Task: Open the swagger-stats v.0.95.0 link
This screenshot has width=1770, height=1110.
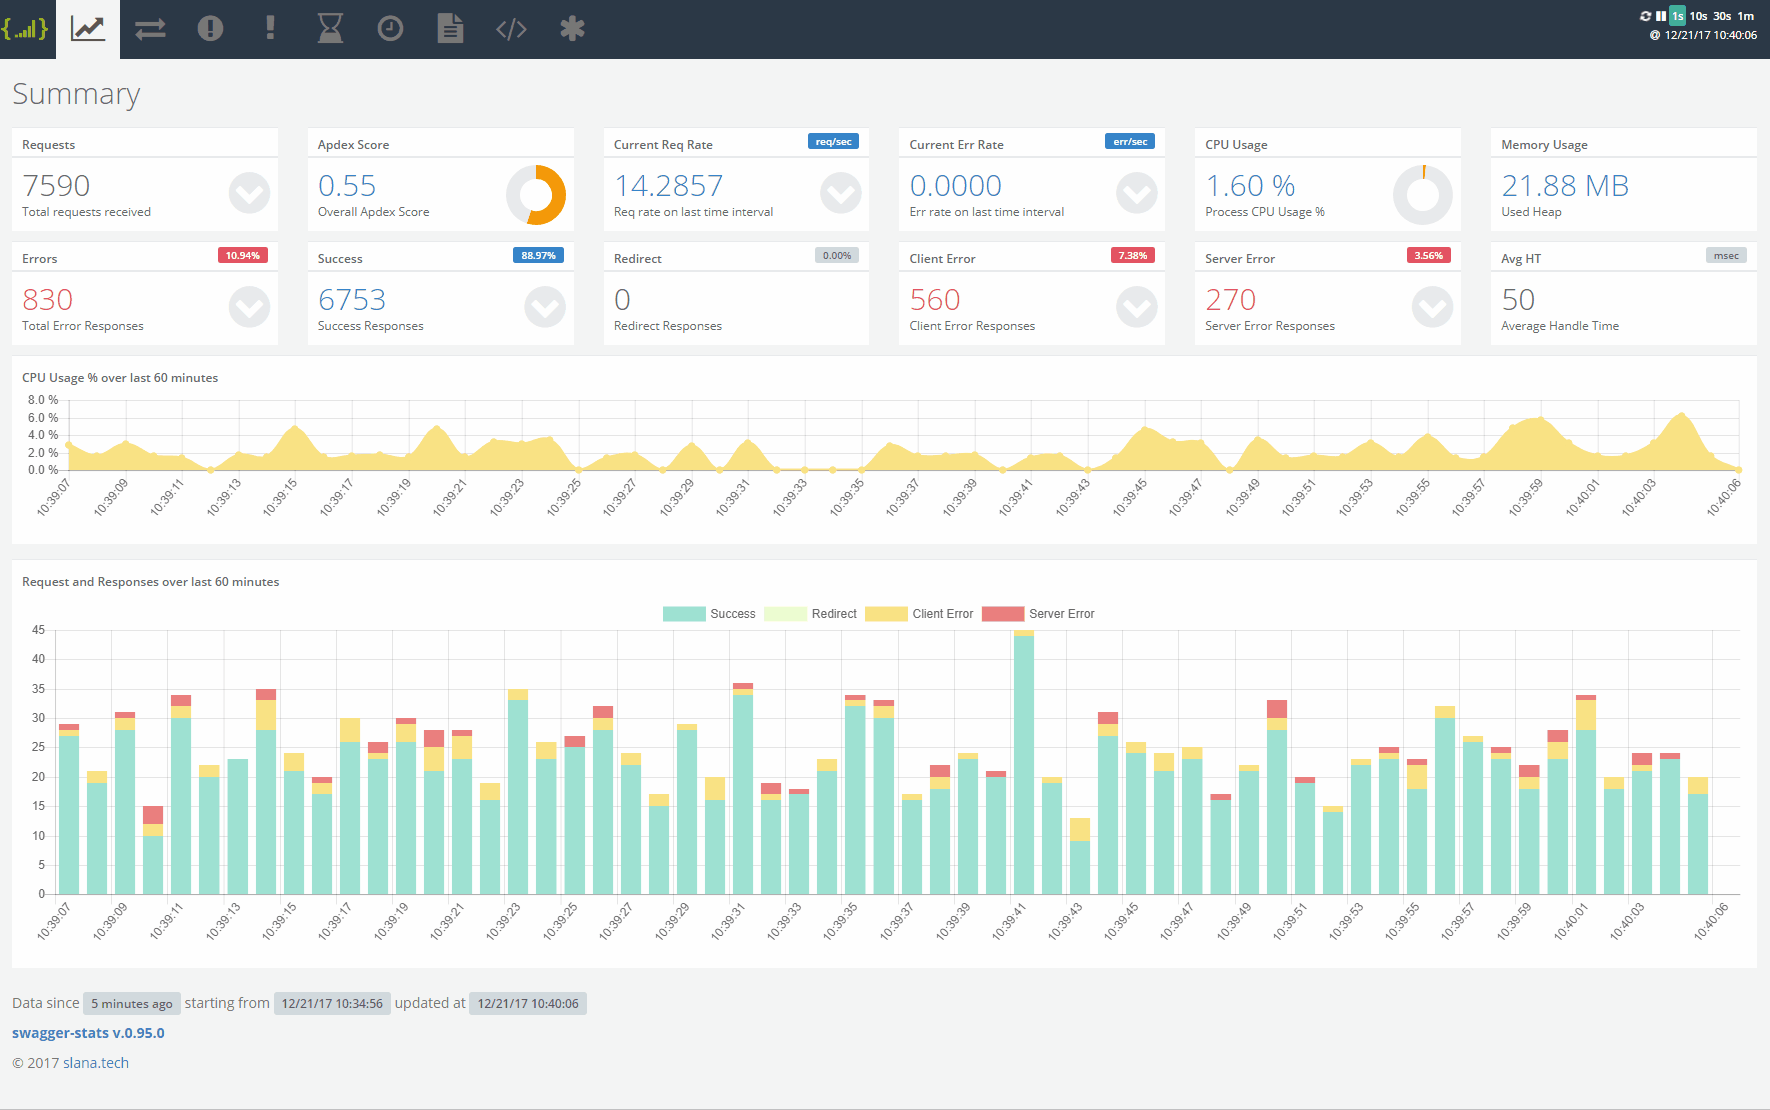Action: 88,1032
